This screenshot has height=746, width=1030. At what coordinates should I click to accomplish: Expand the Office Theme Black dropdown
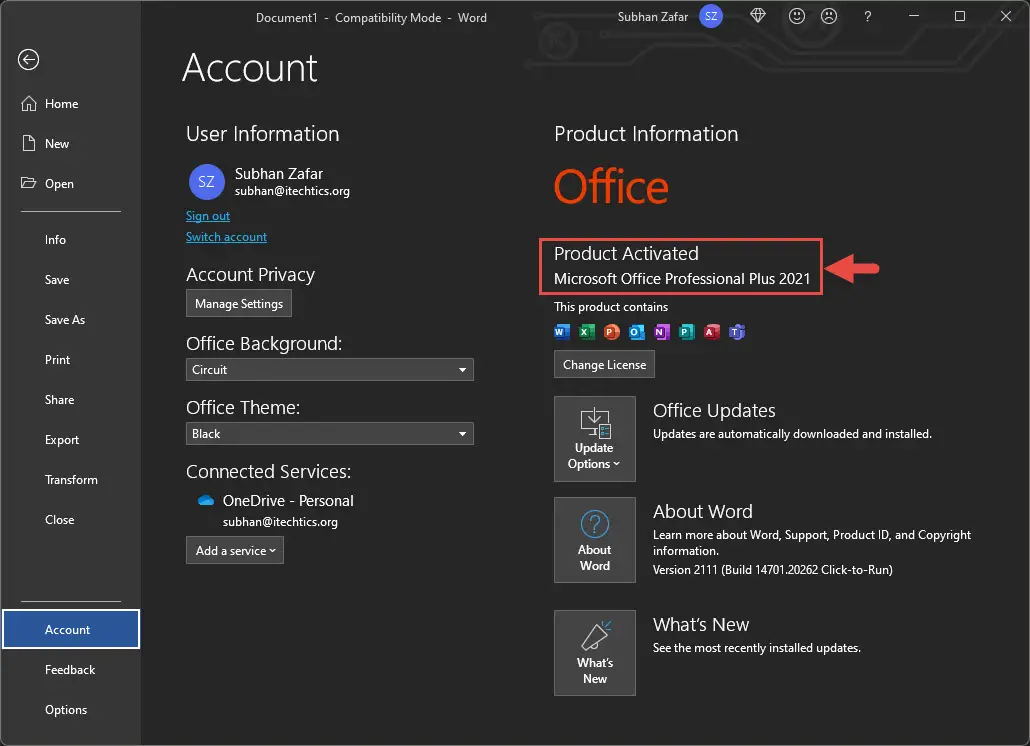click(x=330, y=433)
